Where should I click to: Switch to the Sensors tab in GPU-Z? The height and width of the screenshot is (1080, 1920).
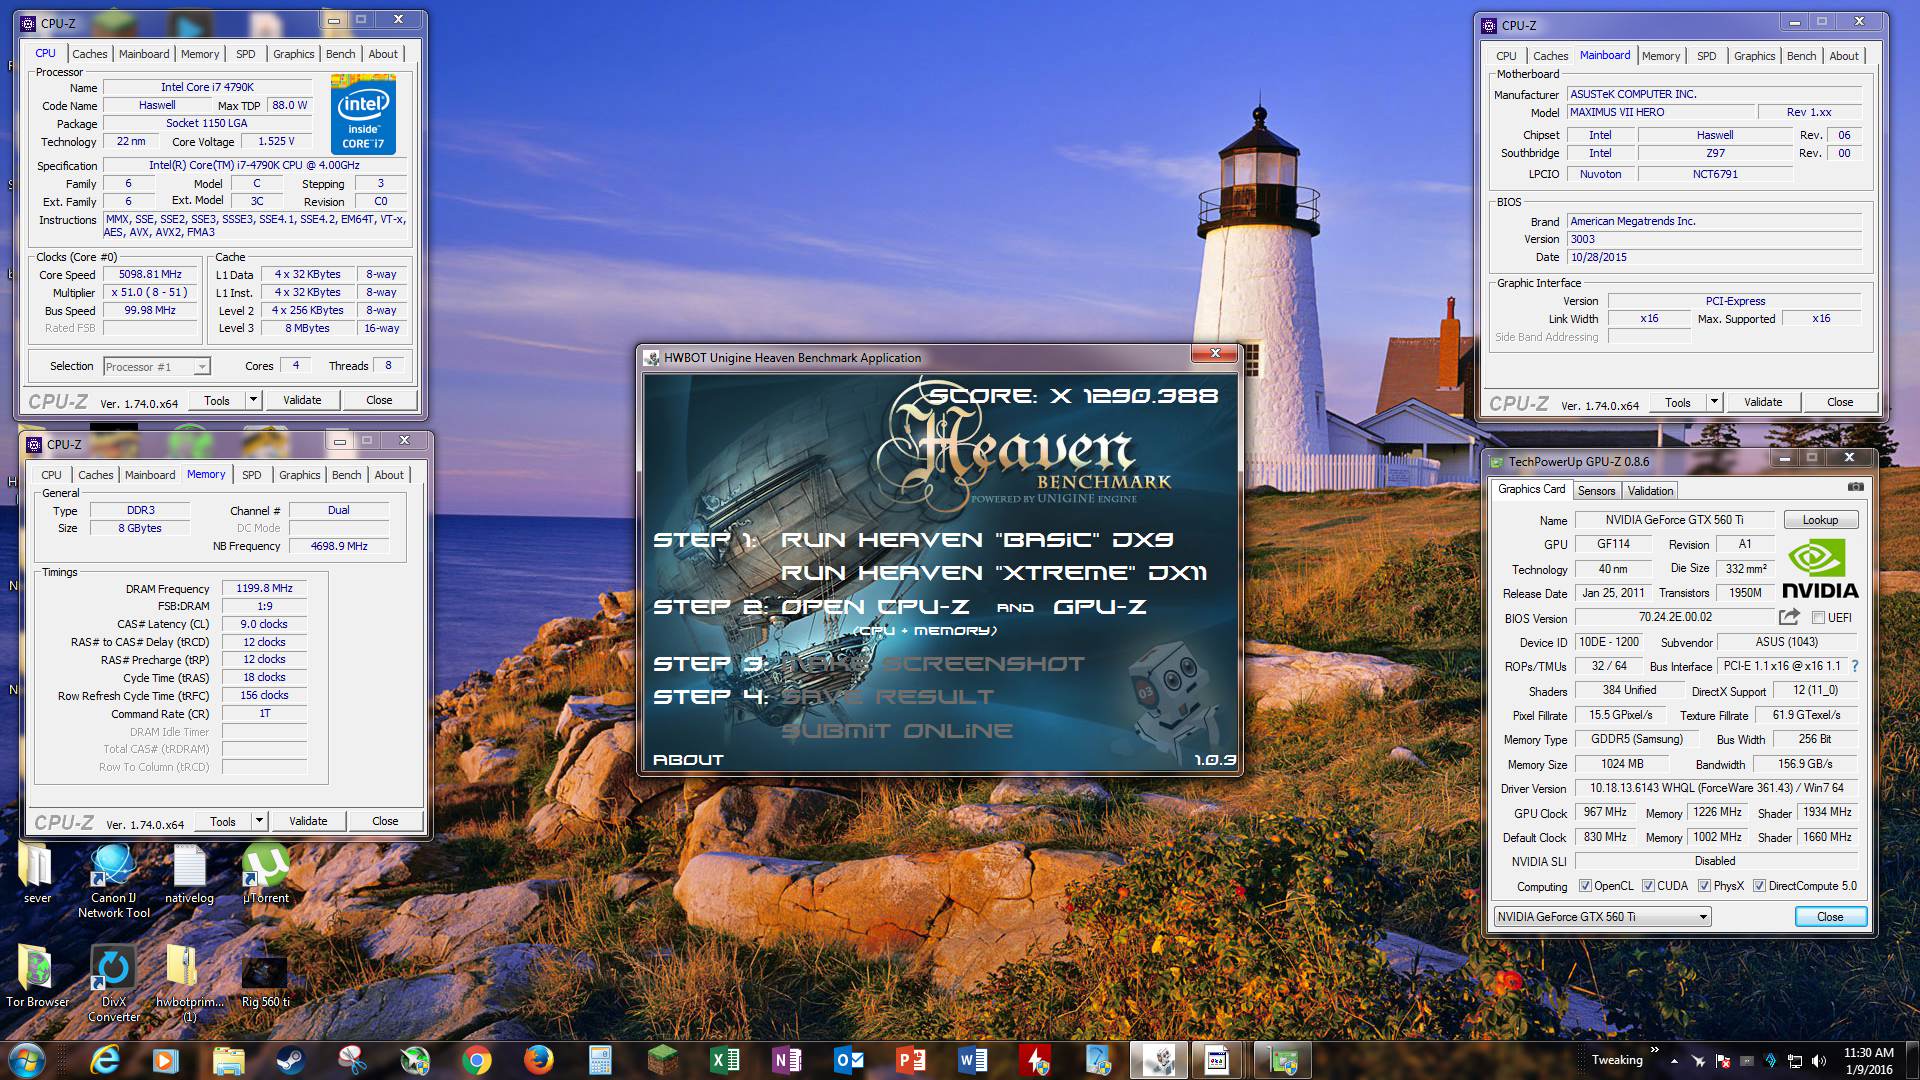1596,491
